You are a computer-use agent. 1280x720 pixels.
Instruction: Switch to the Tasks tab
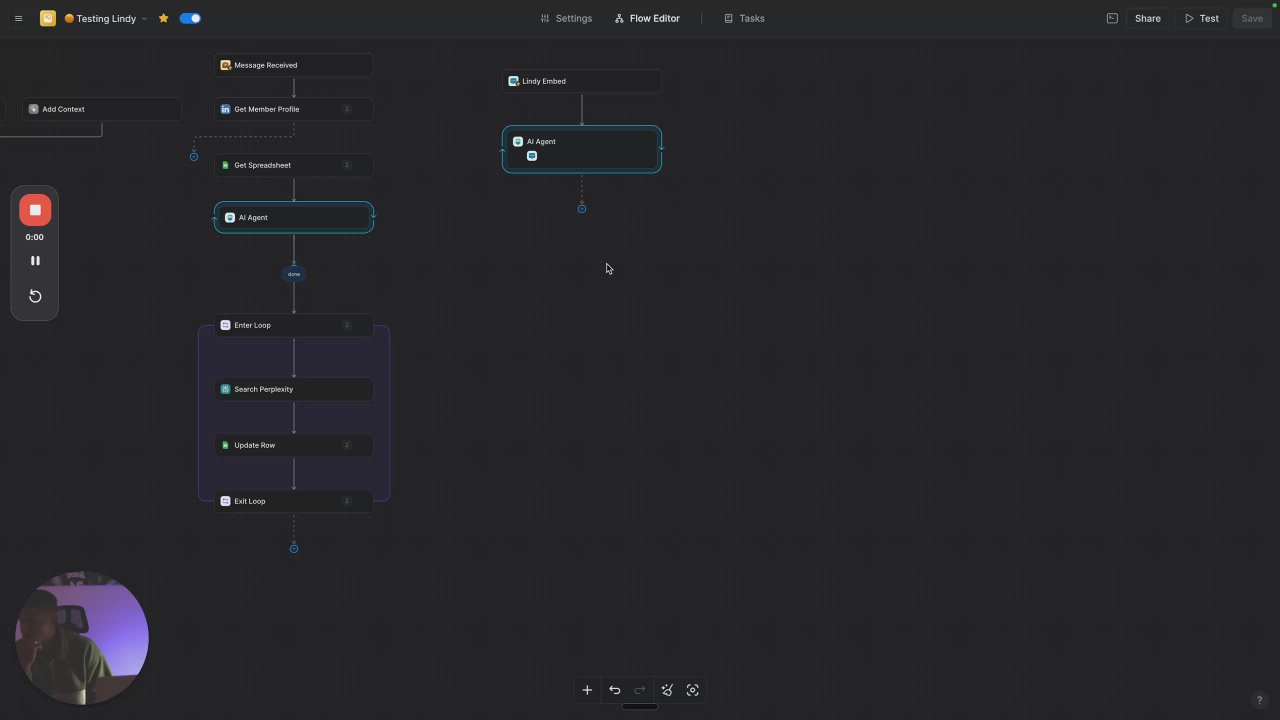pos(744,18)
